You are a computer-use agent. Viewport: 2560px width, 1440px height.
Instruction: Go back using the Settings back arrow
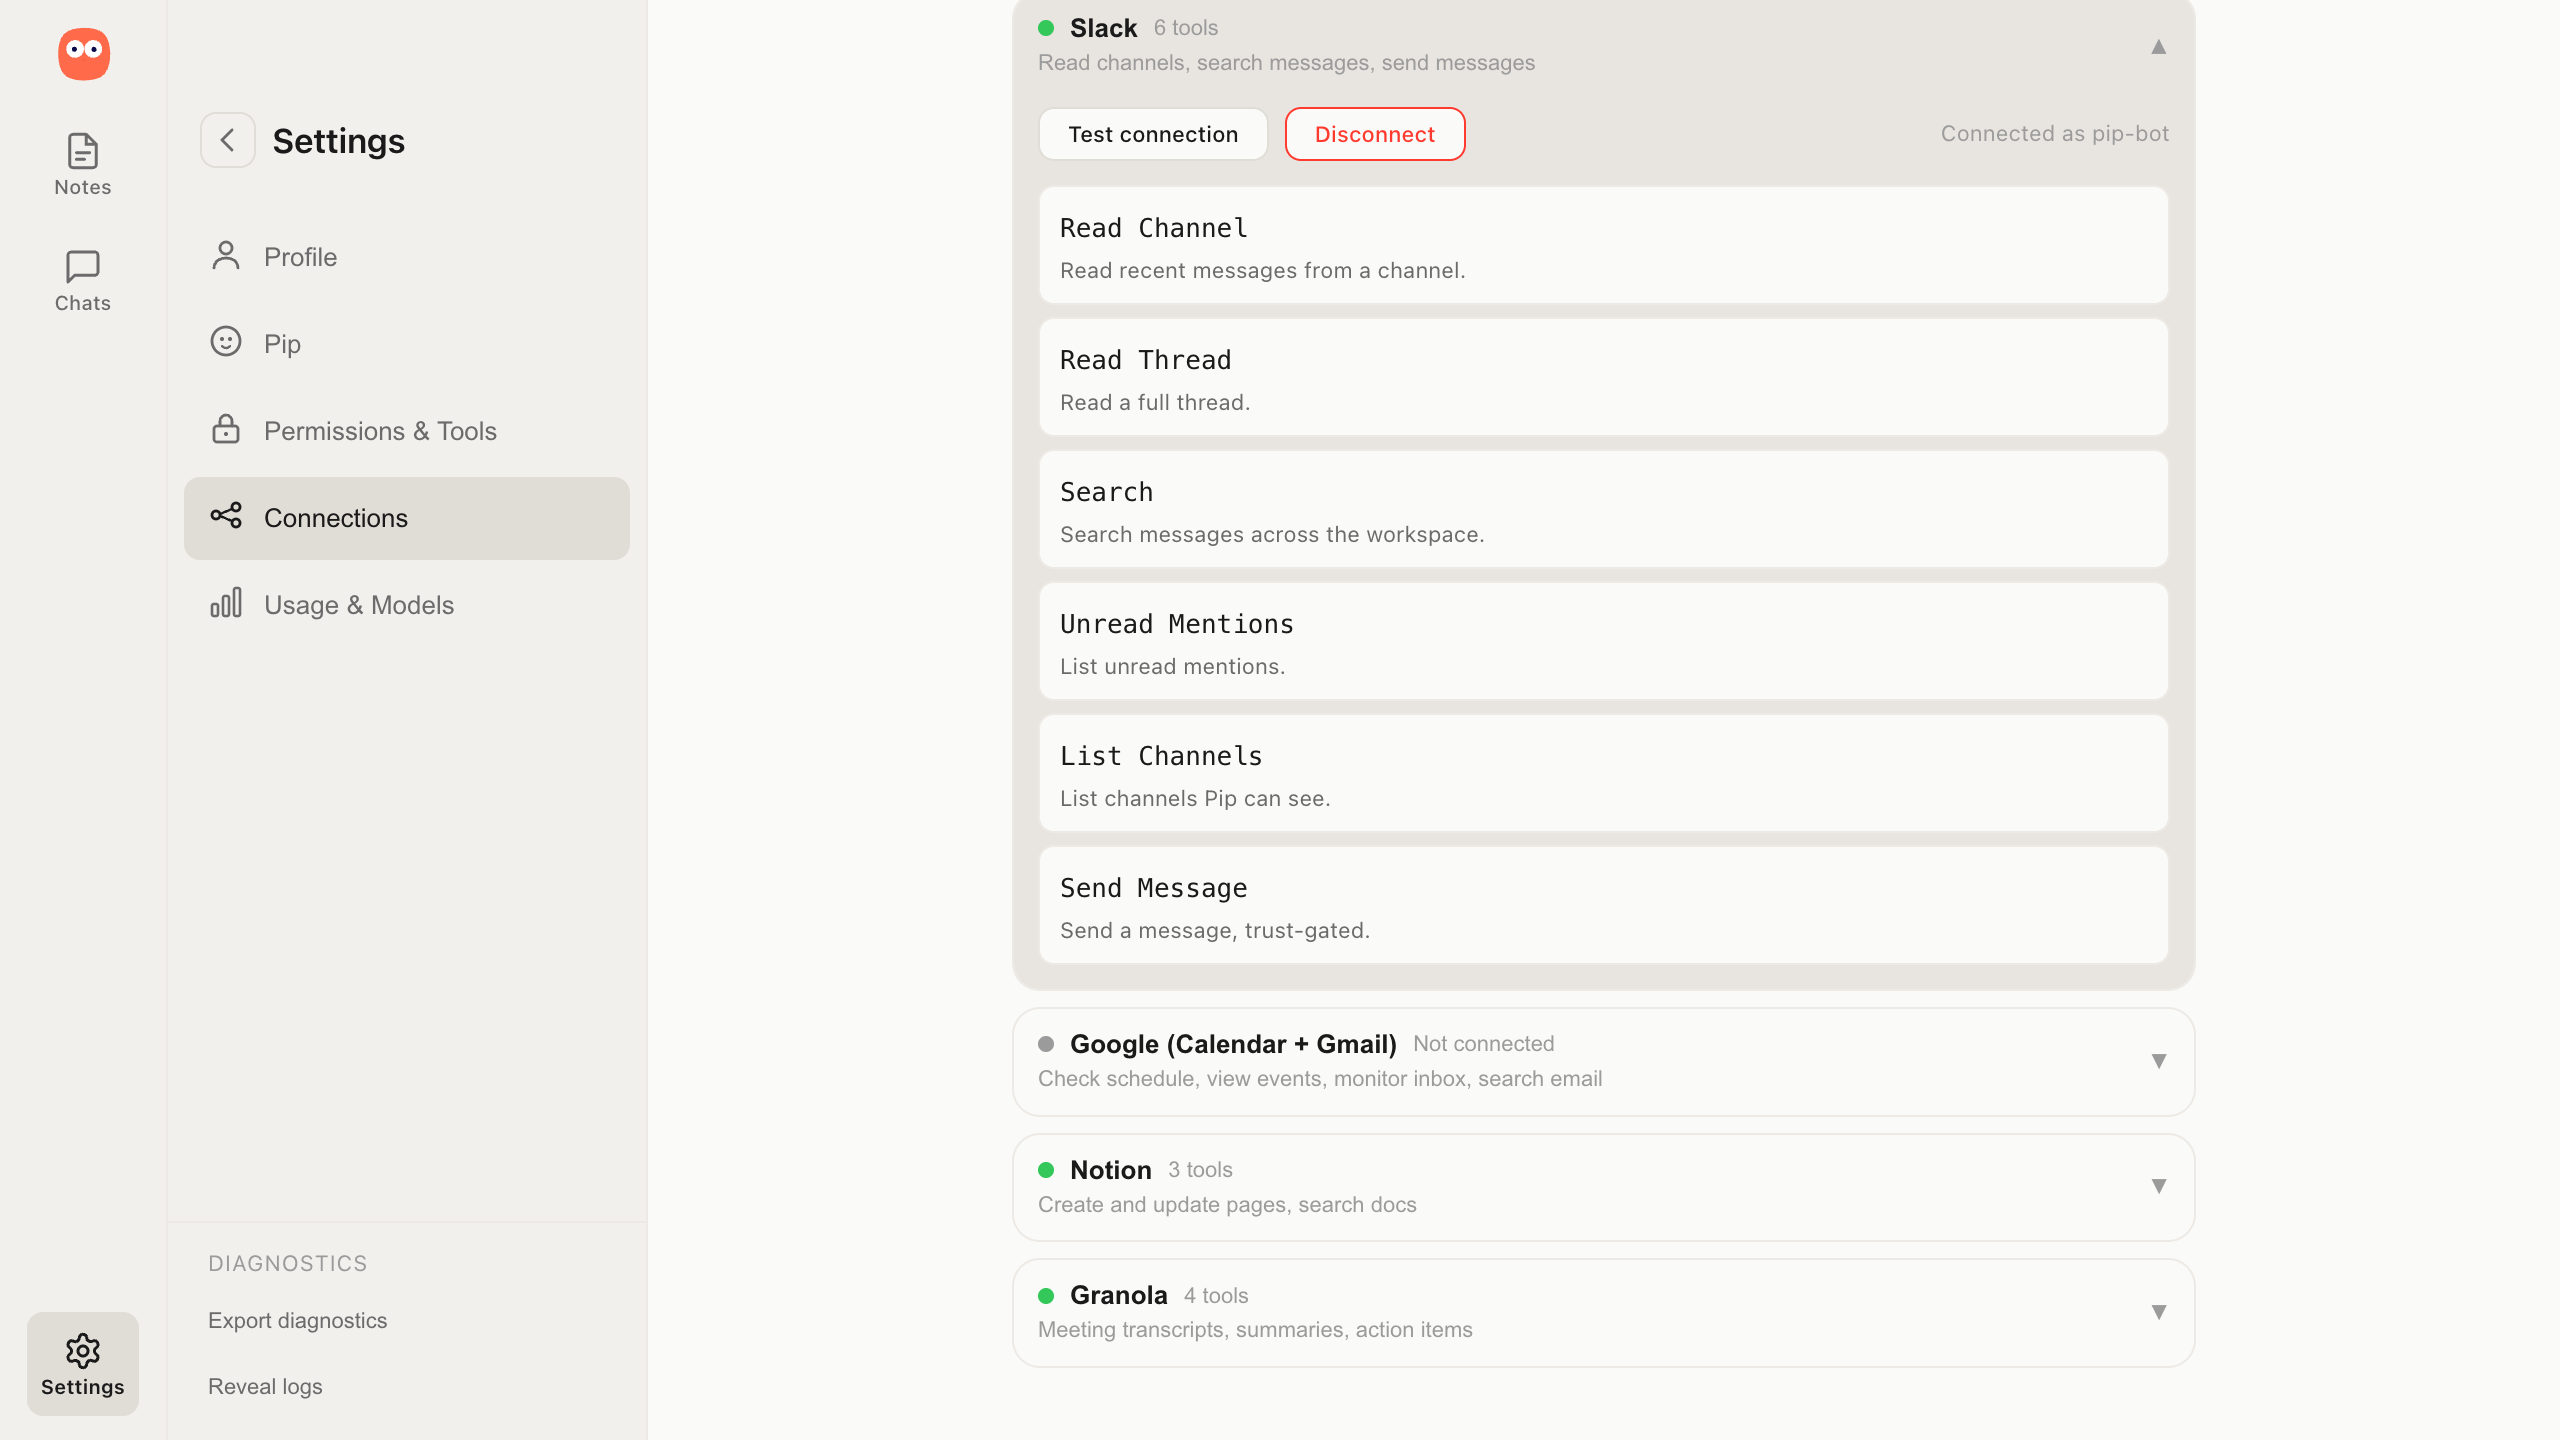tap(228, 140)
